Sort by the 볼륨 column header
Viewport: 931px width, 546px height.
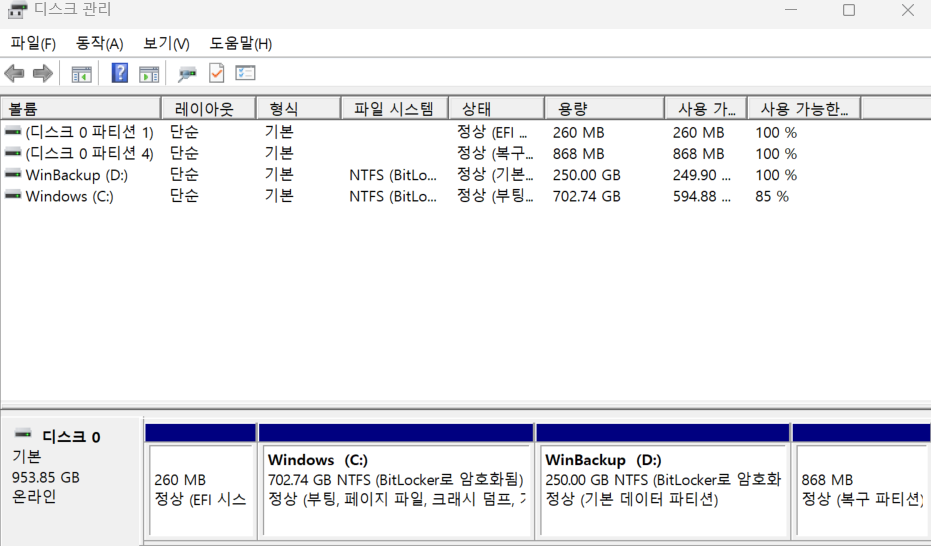(x=81, y=109)
